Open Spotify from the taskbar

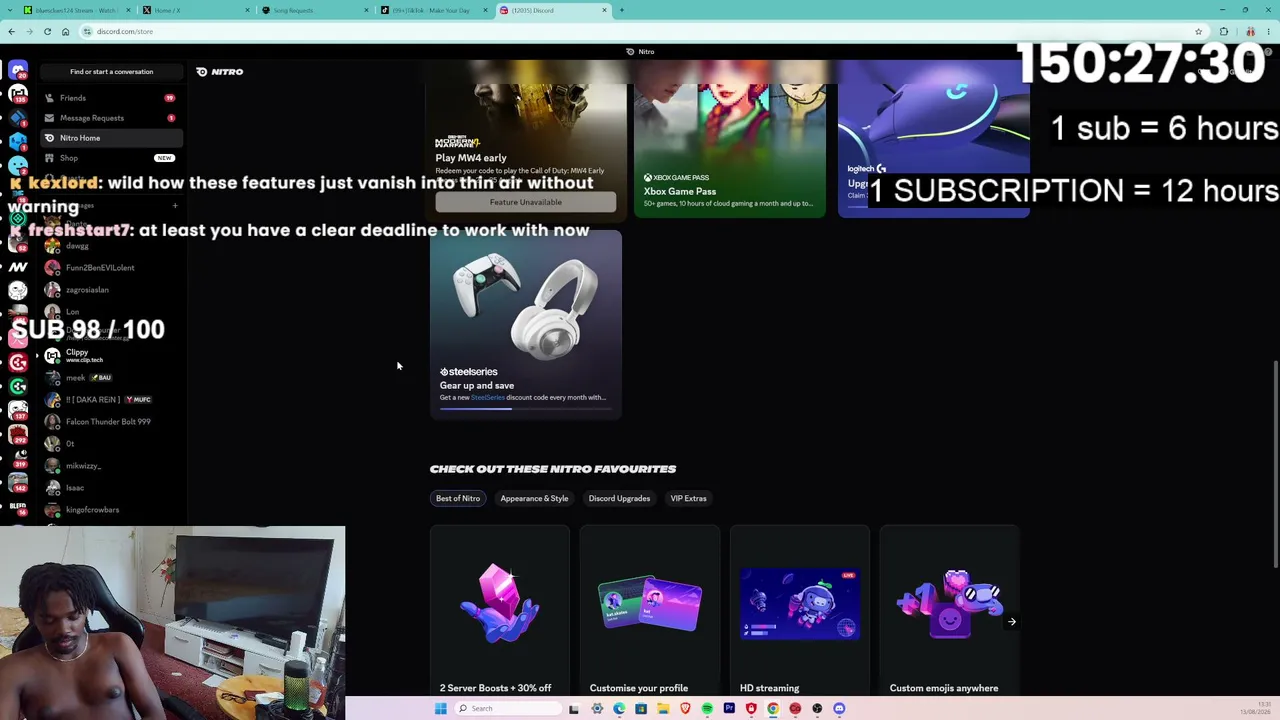pos(707,709)
